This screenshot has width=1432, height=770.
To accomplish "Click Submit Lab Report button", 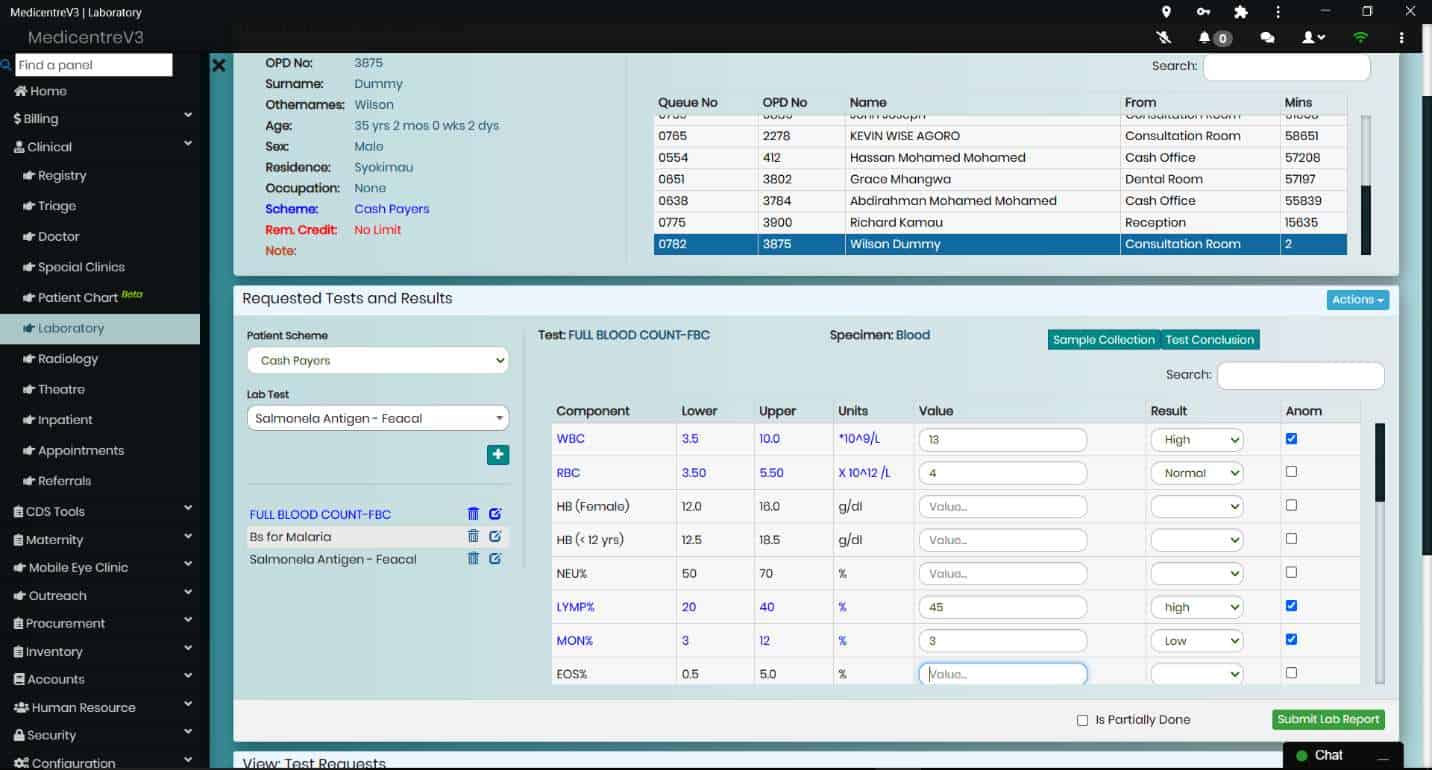I will tap(1329, 719).
